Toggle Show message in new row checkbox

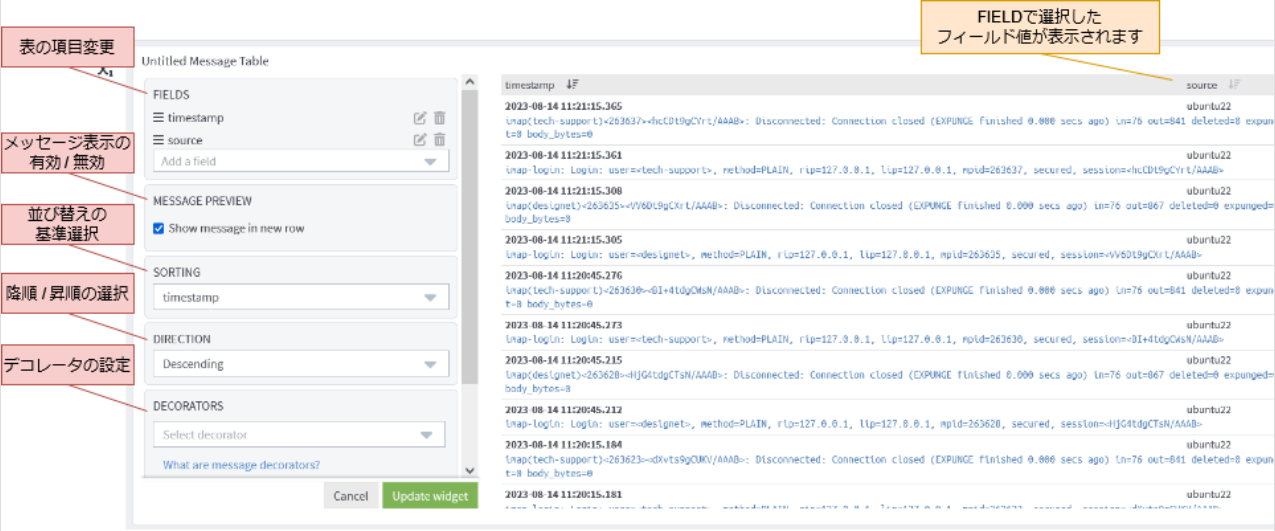coord(159,228)
